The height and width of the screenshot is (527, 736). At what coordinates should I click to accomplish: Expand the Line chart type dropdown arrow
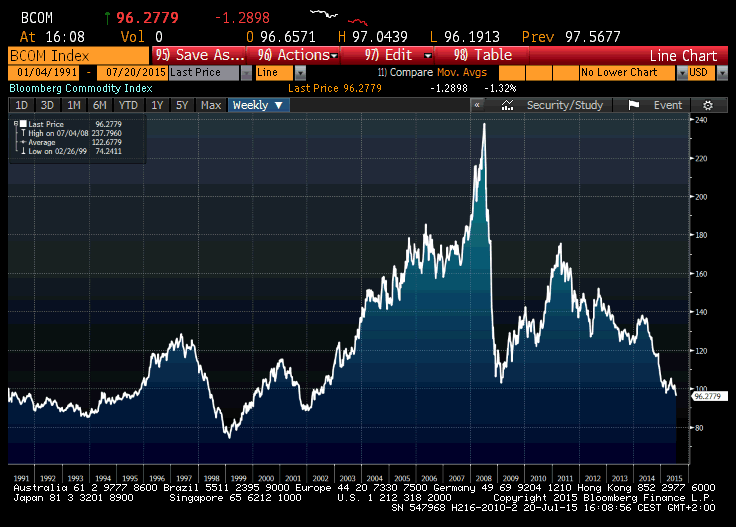point(300,73)
